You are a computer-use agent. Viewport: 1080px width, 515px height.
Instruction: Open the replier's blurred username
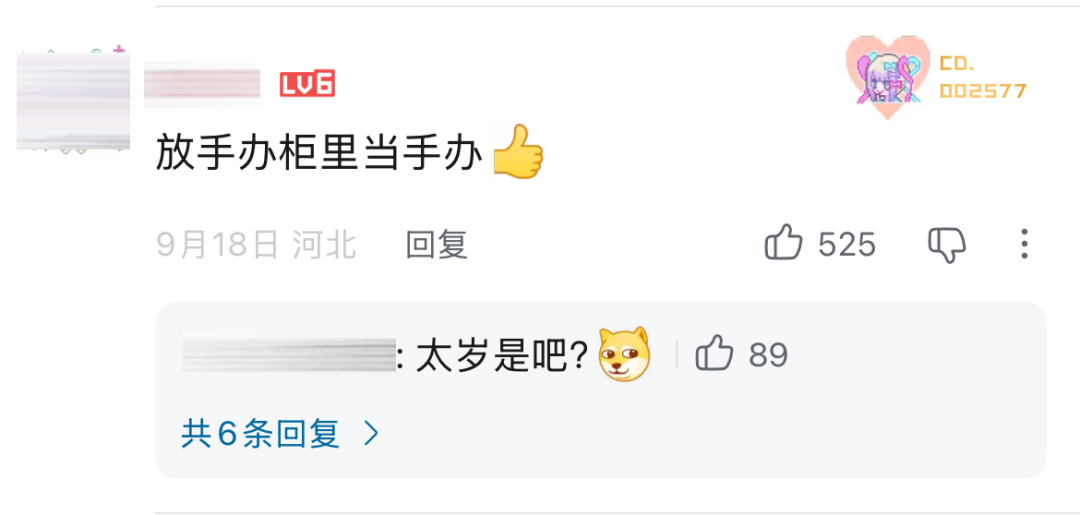[289, 355]
